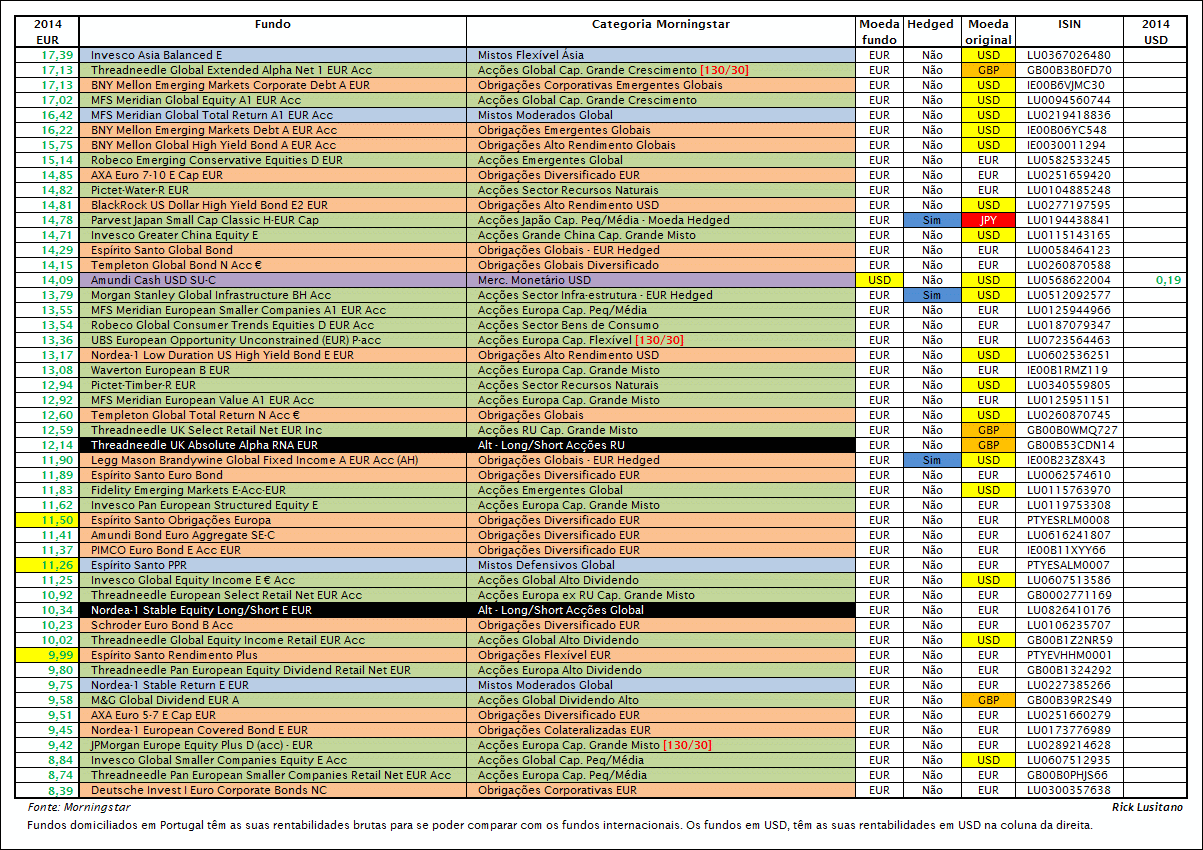Image resolution: width=1203 pixels, height=850 pixels.
Task: Click 'Alt - Long/Short Acções RU' category
Action: pyautogui.click(x=661, y=445)
